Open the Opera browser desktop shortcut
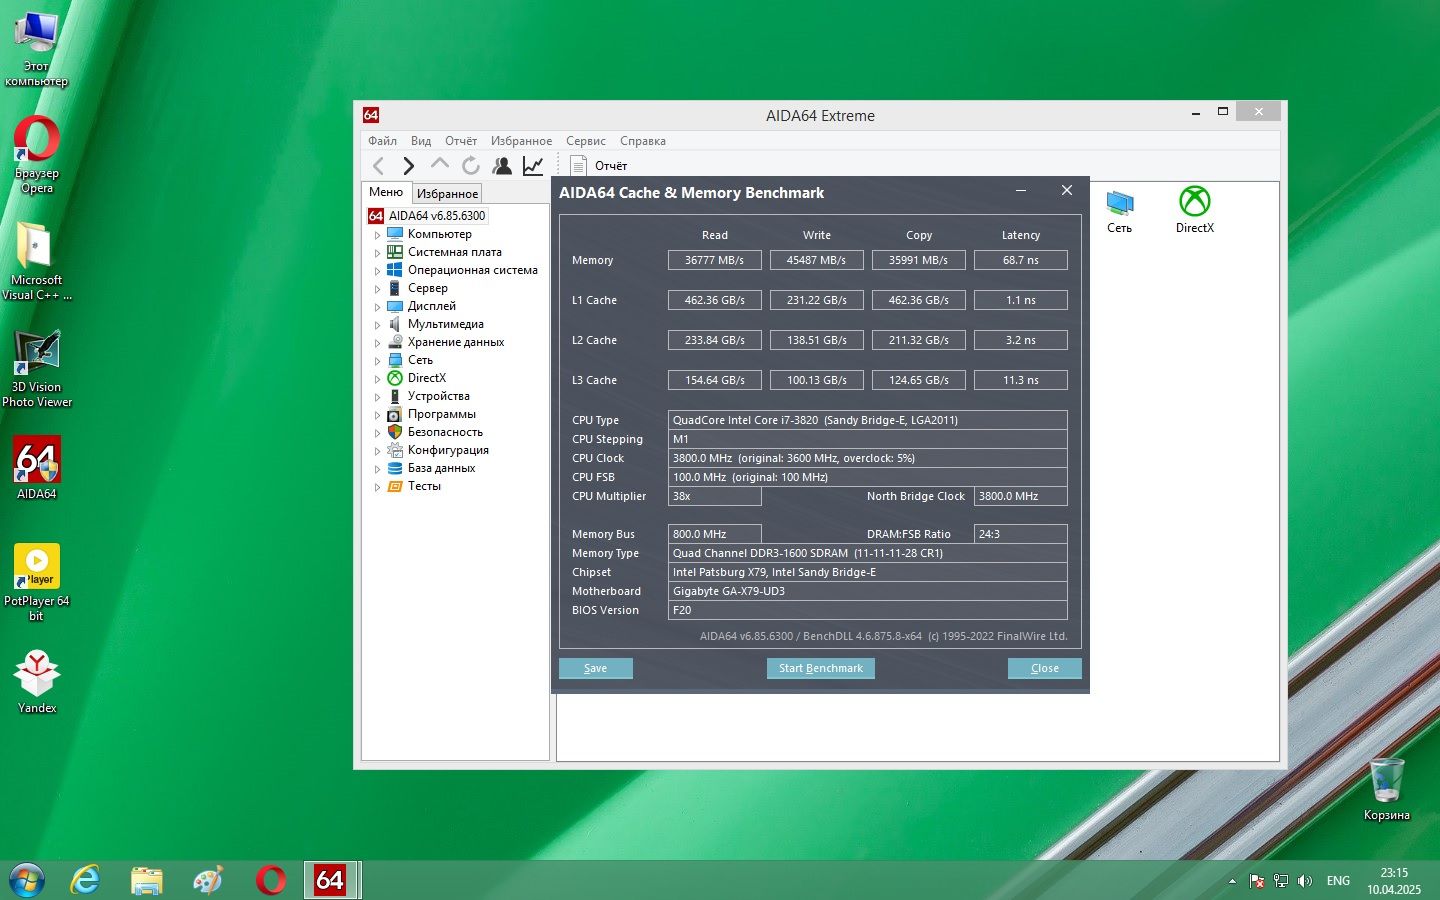 click(37, 155)
